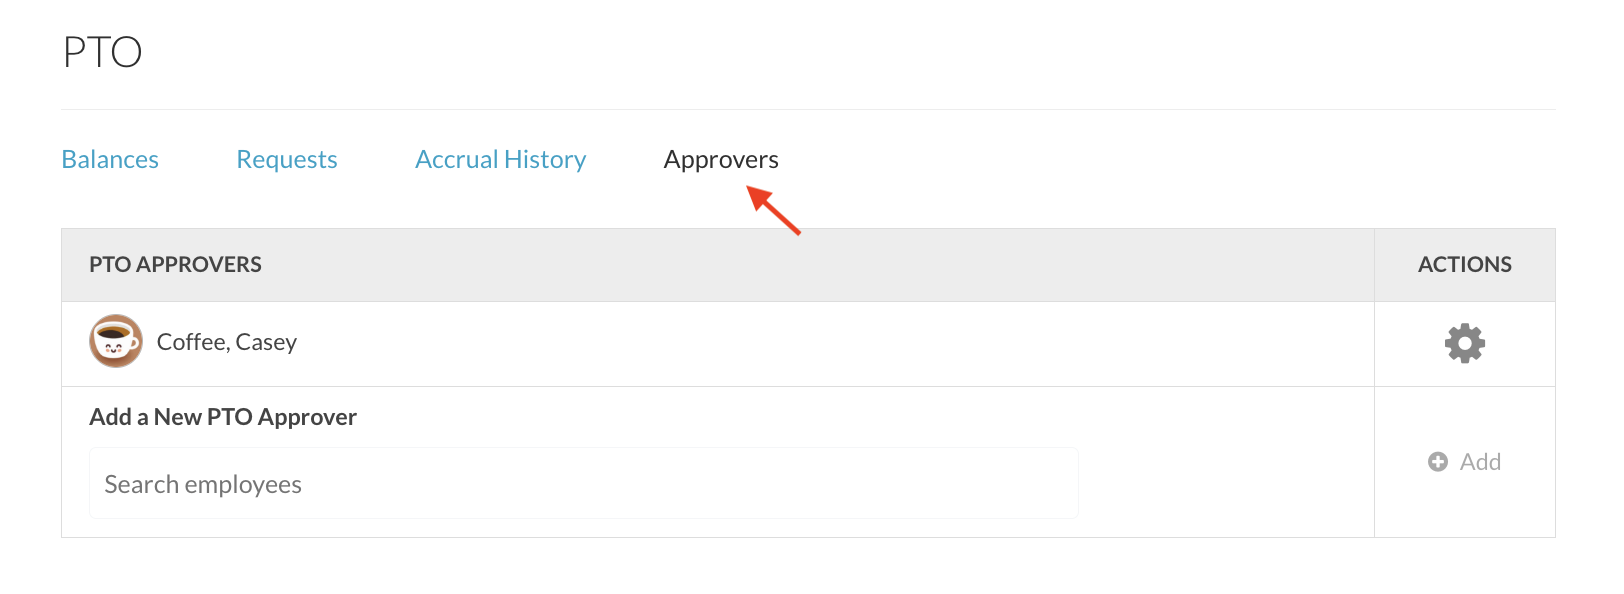Focus the Search employees field
Viewport: 1624px width, 594px height.
[584, 484]
